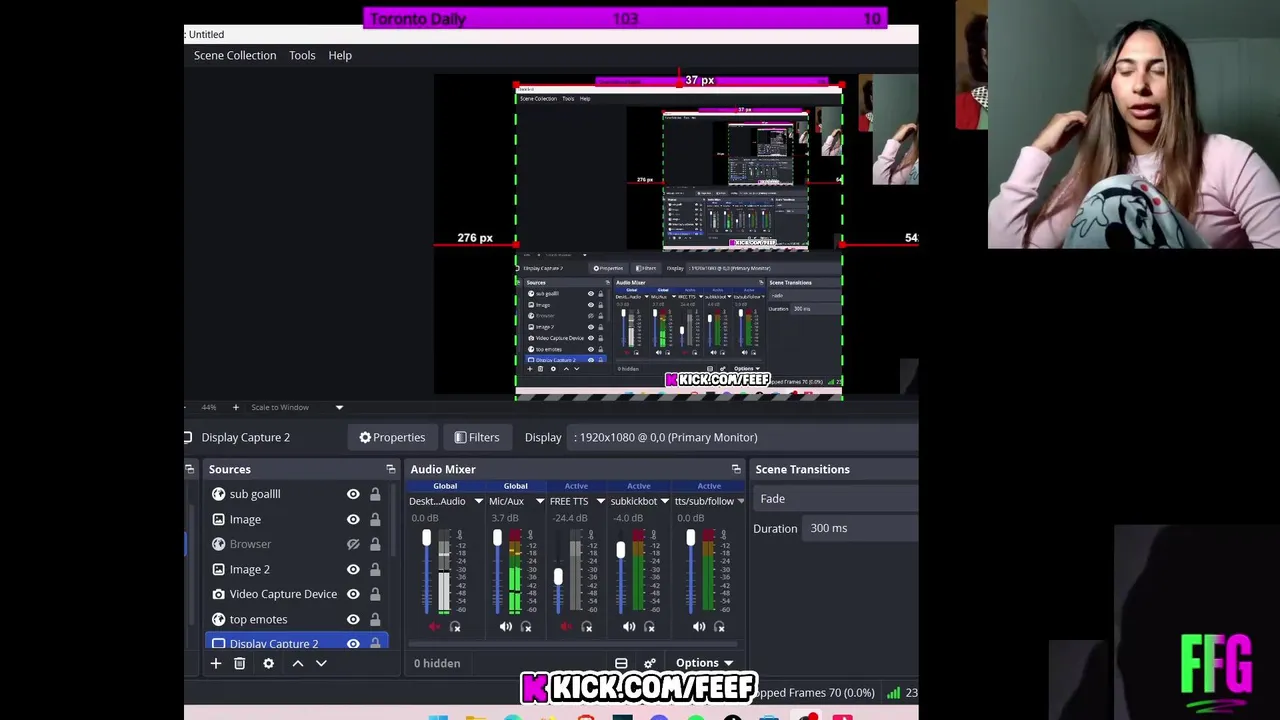
Task: Open advanced audio properties gears icon
Action: pos(650,663)
